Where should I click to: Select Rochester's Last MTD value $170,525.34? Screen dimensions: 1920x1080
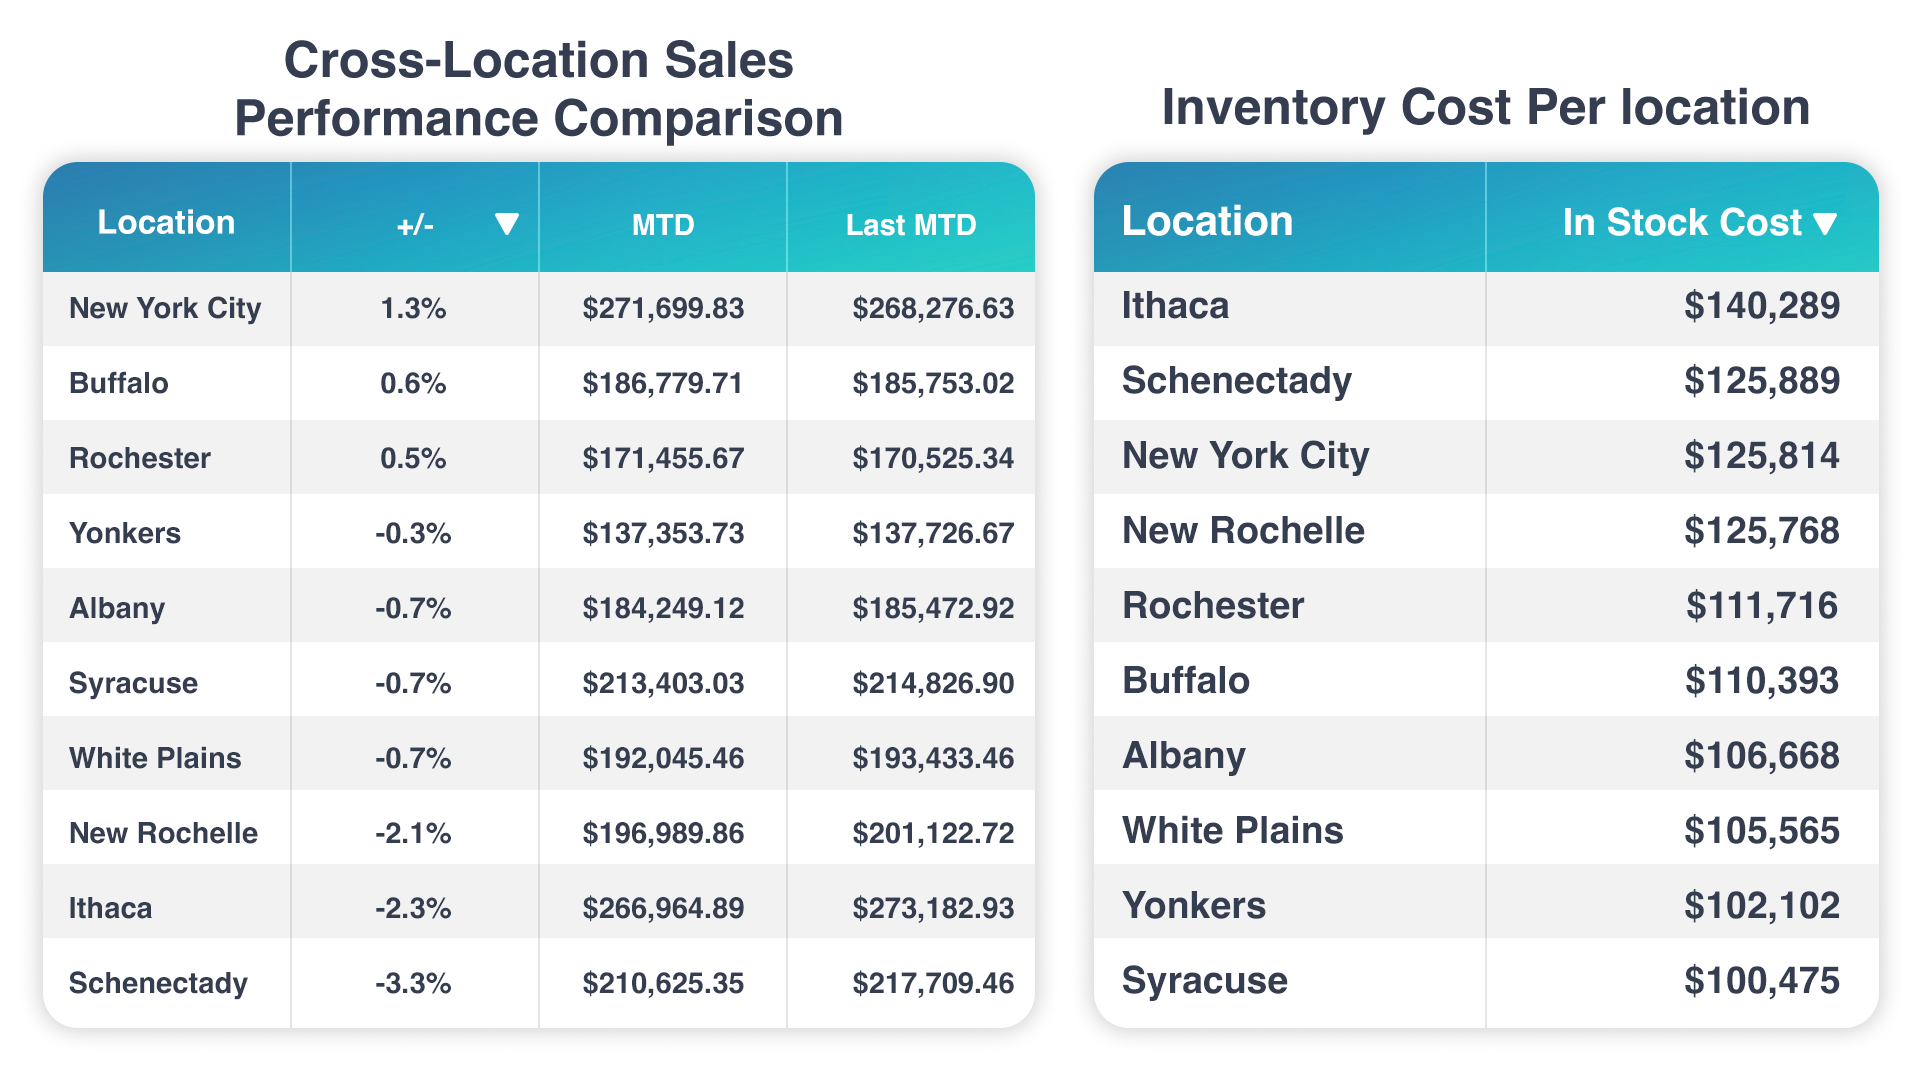(x=932, y=458)
